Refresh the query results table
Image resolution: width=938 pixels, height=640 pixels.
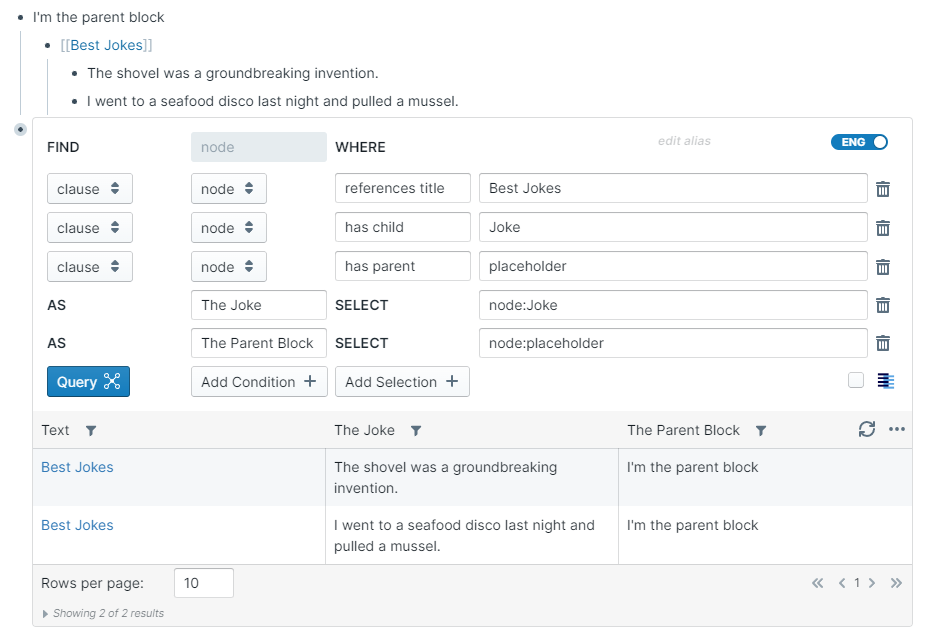tap(867, 429)
